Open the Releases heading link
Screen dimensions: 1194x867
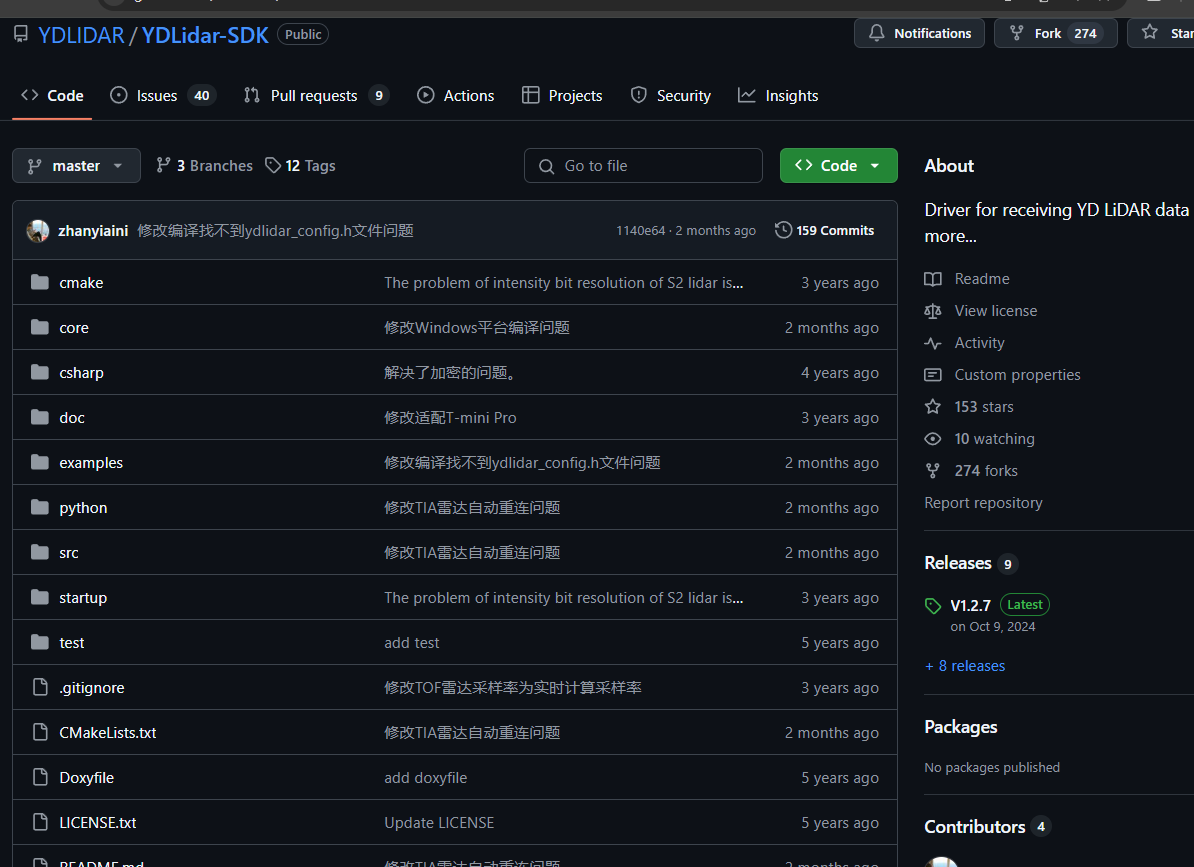pyautogui.click(x=958, y=563)
